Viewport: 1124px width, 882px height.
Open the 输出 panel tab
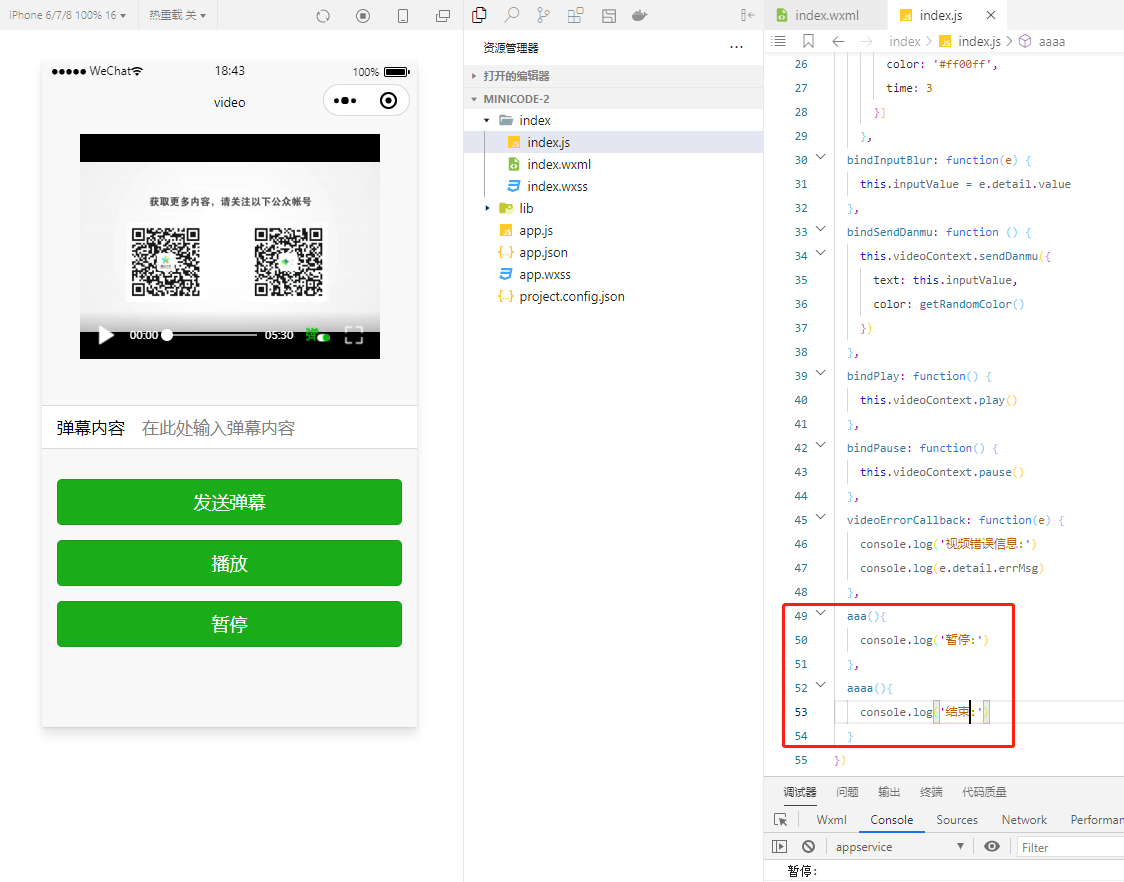pyautogui.click(x=889, y=792)
